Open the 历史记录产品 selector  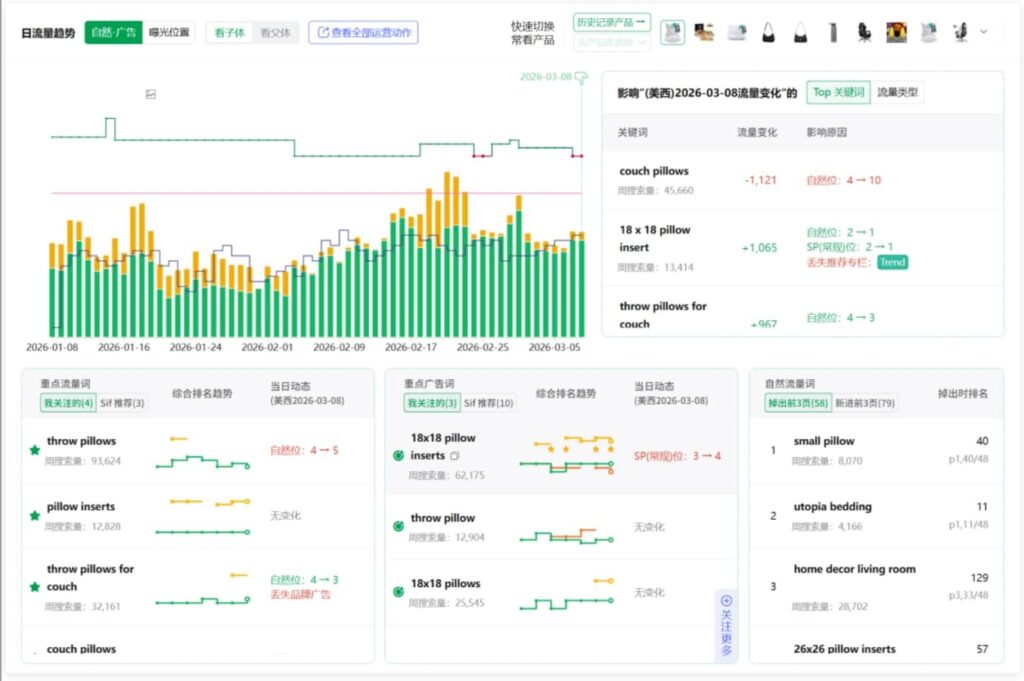[612, 21]
